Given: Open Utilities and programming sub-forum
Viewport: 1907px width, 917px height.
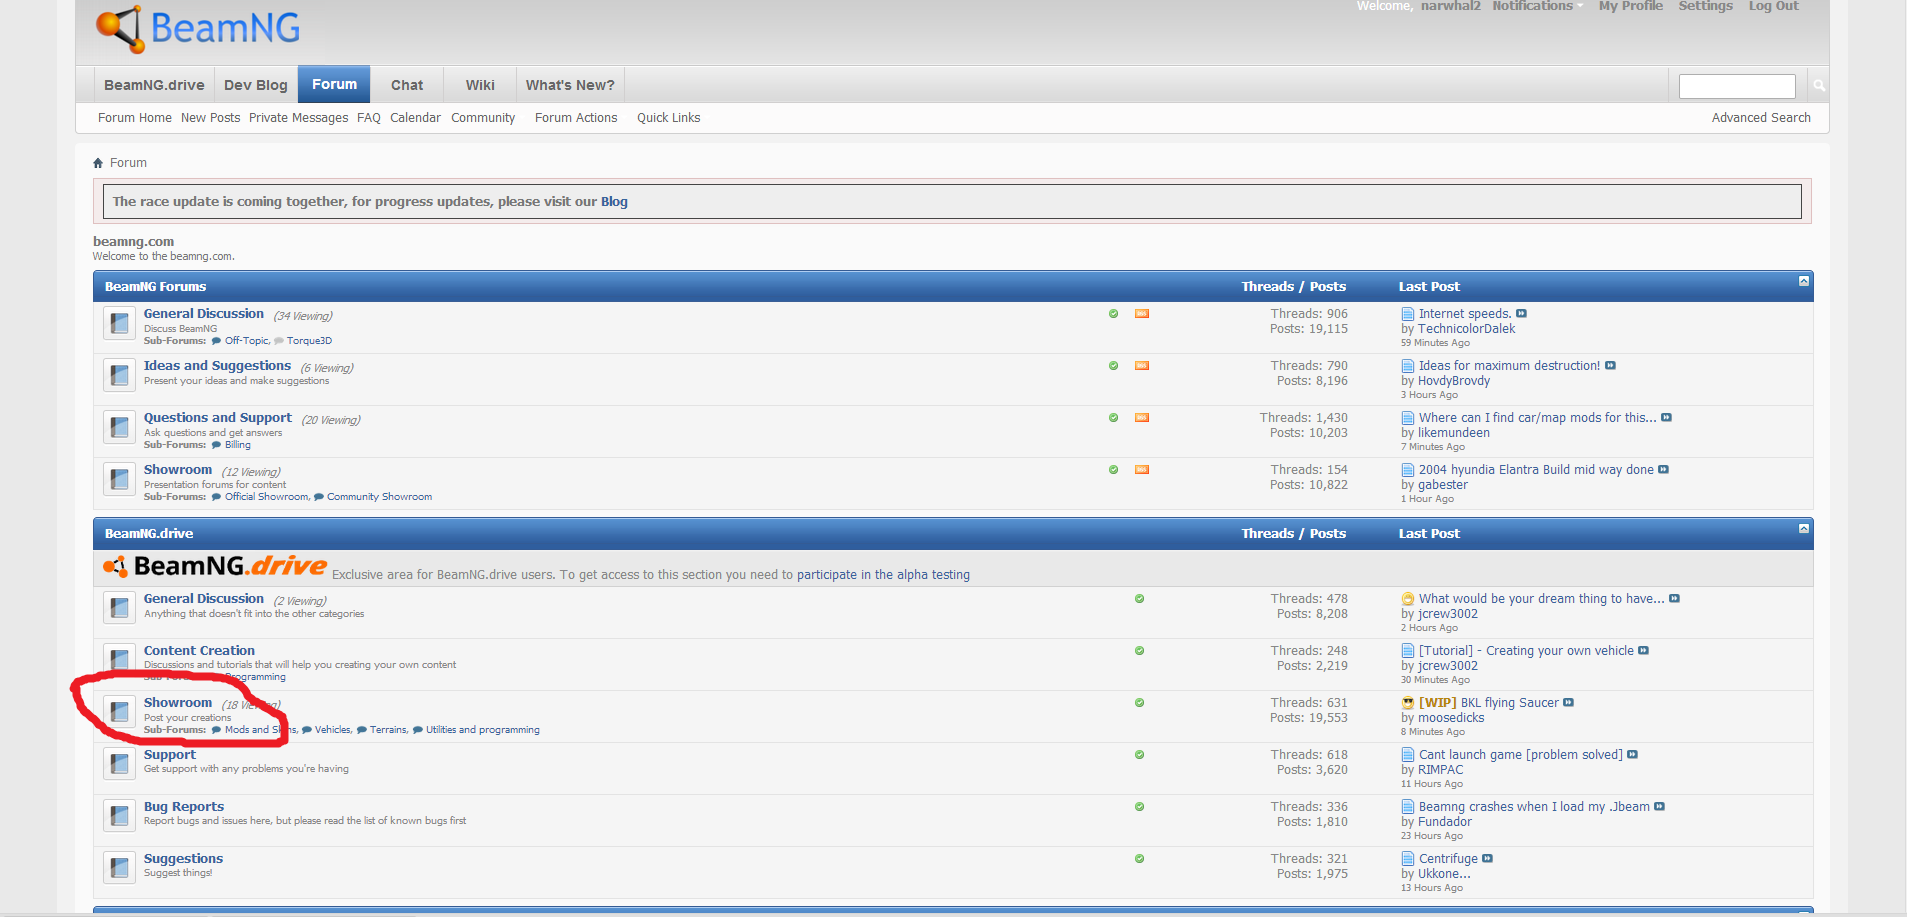Looking at the screenshot, I should tap(482, 730).
